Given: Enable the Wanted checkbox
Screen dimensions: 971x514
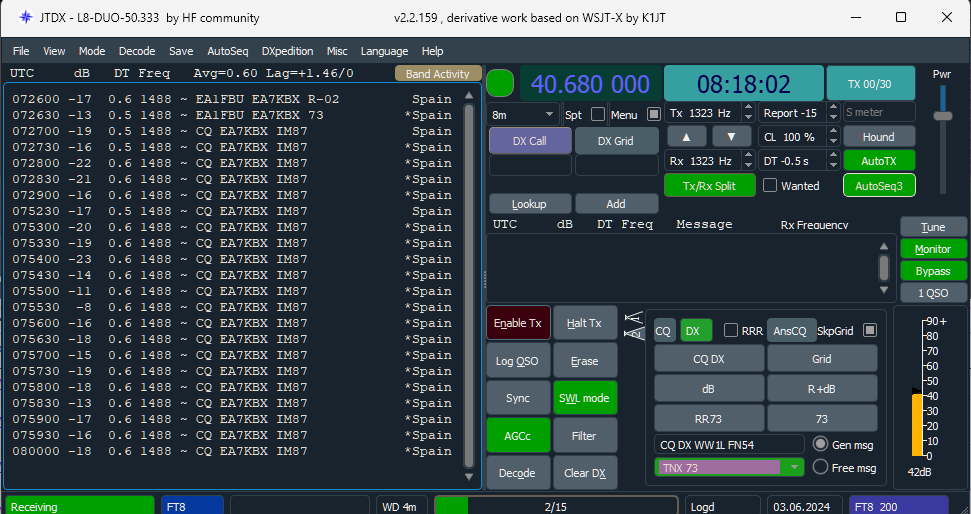Looking at the screenshot, I should pyautogui.click(x=770, y=186).
